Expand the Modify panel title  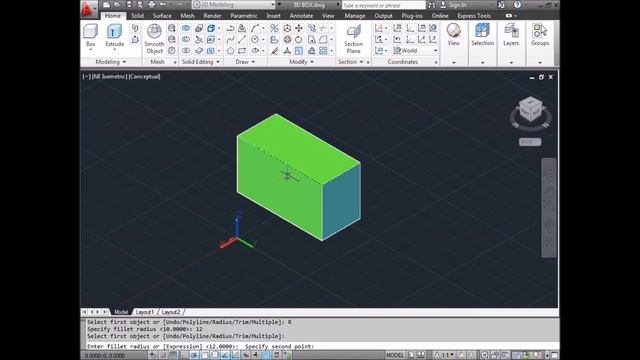coord(301,62)
